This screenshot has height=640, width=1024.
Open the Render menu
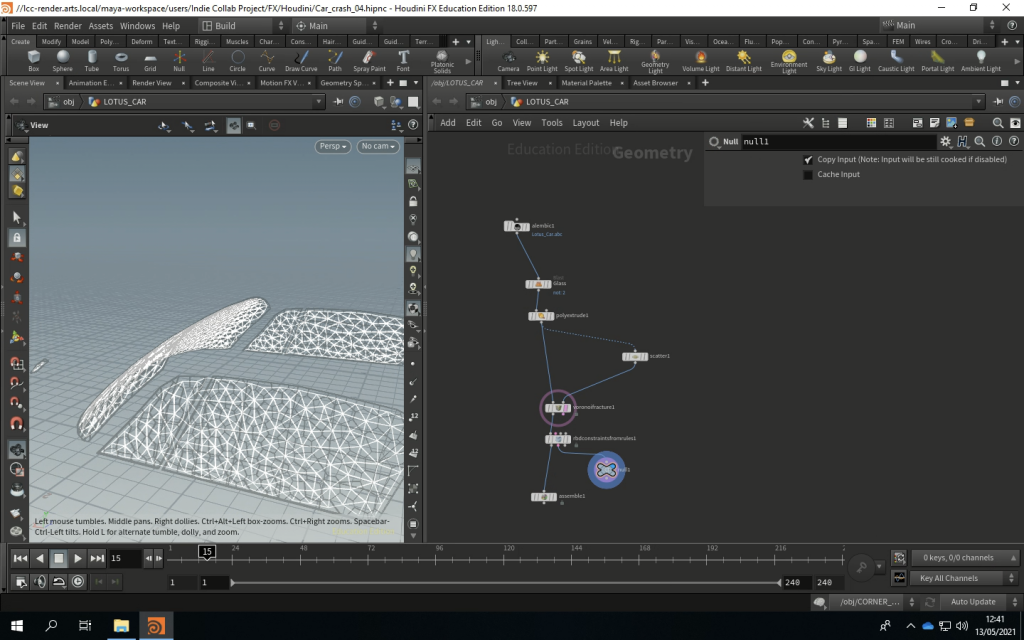coord(68,26)
